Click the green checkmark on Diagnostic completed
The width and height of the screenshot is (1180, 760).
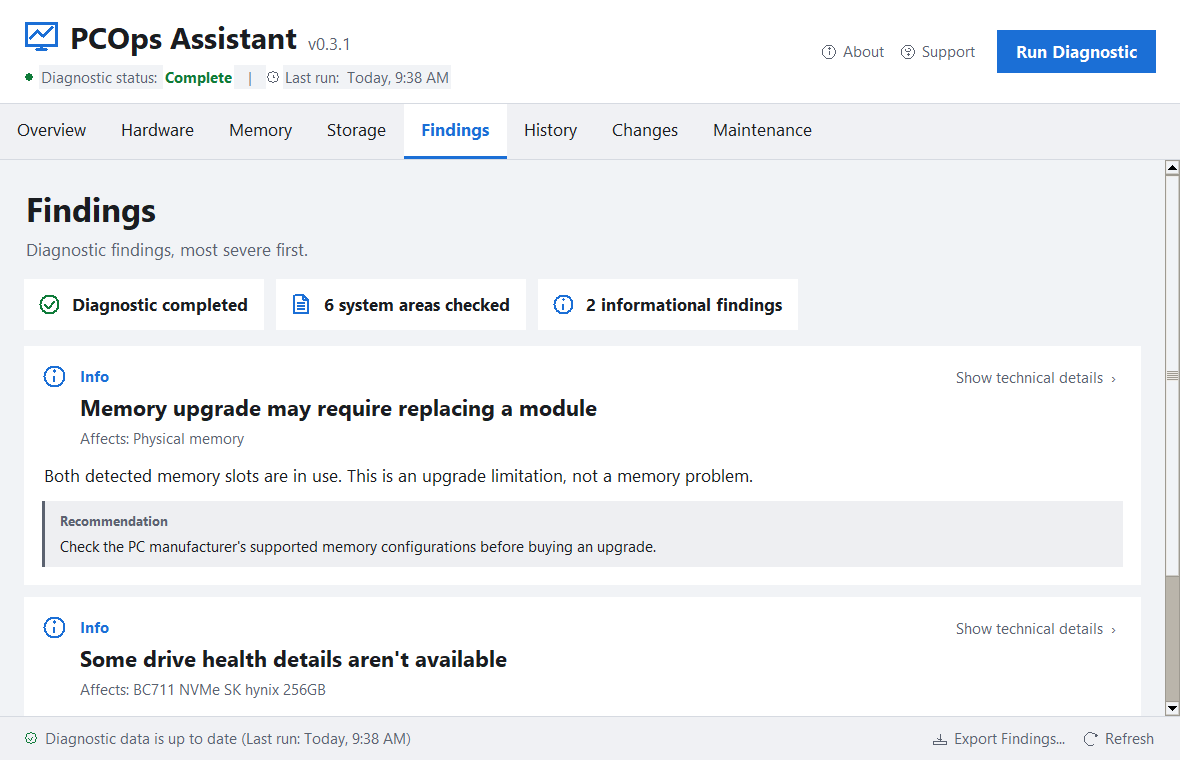pos(50,305)
